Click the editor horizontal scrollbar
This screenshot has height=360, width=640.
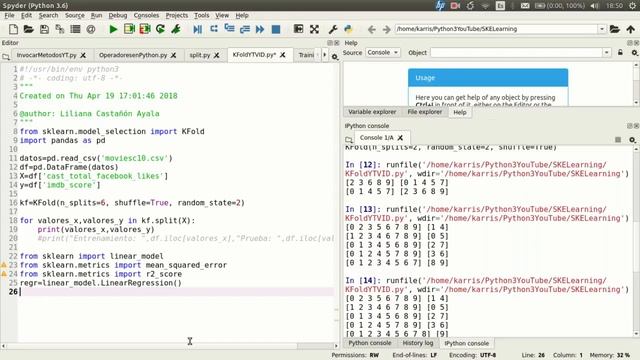(169, 346)
